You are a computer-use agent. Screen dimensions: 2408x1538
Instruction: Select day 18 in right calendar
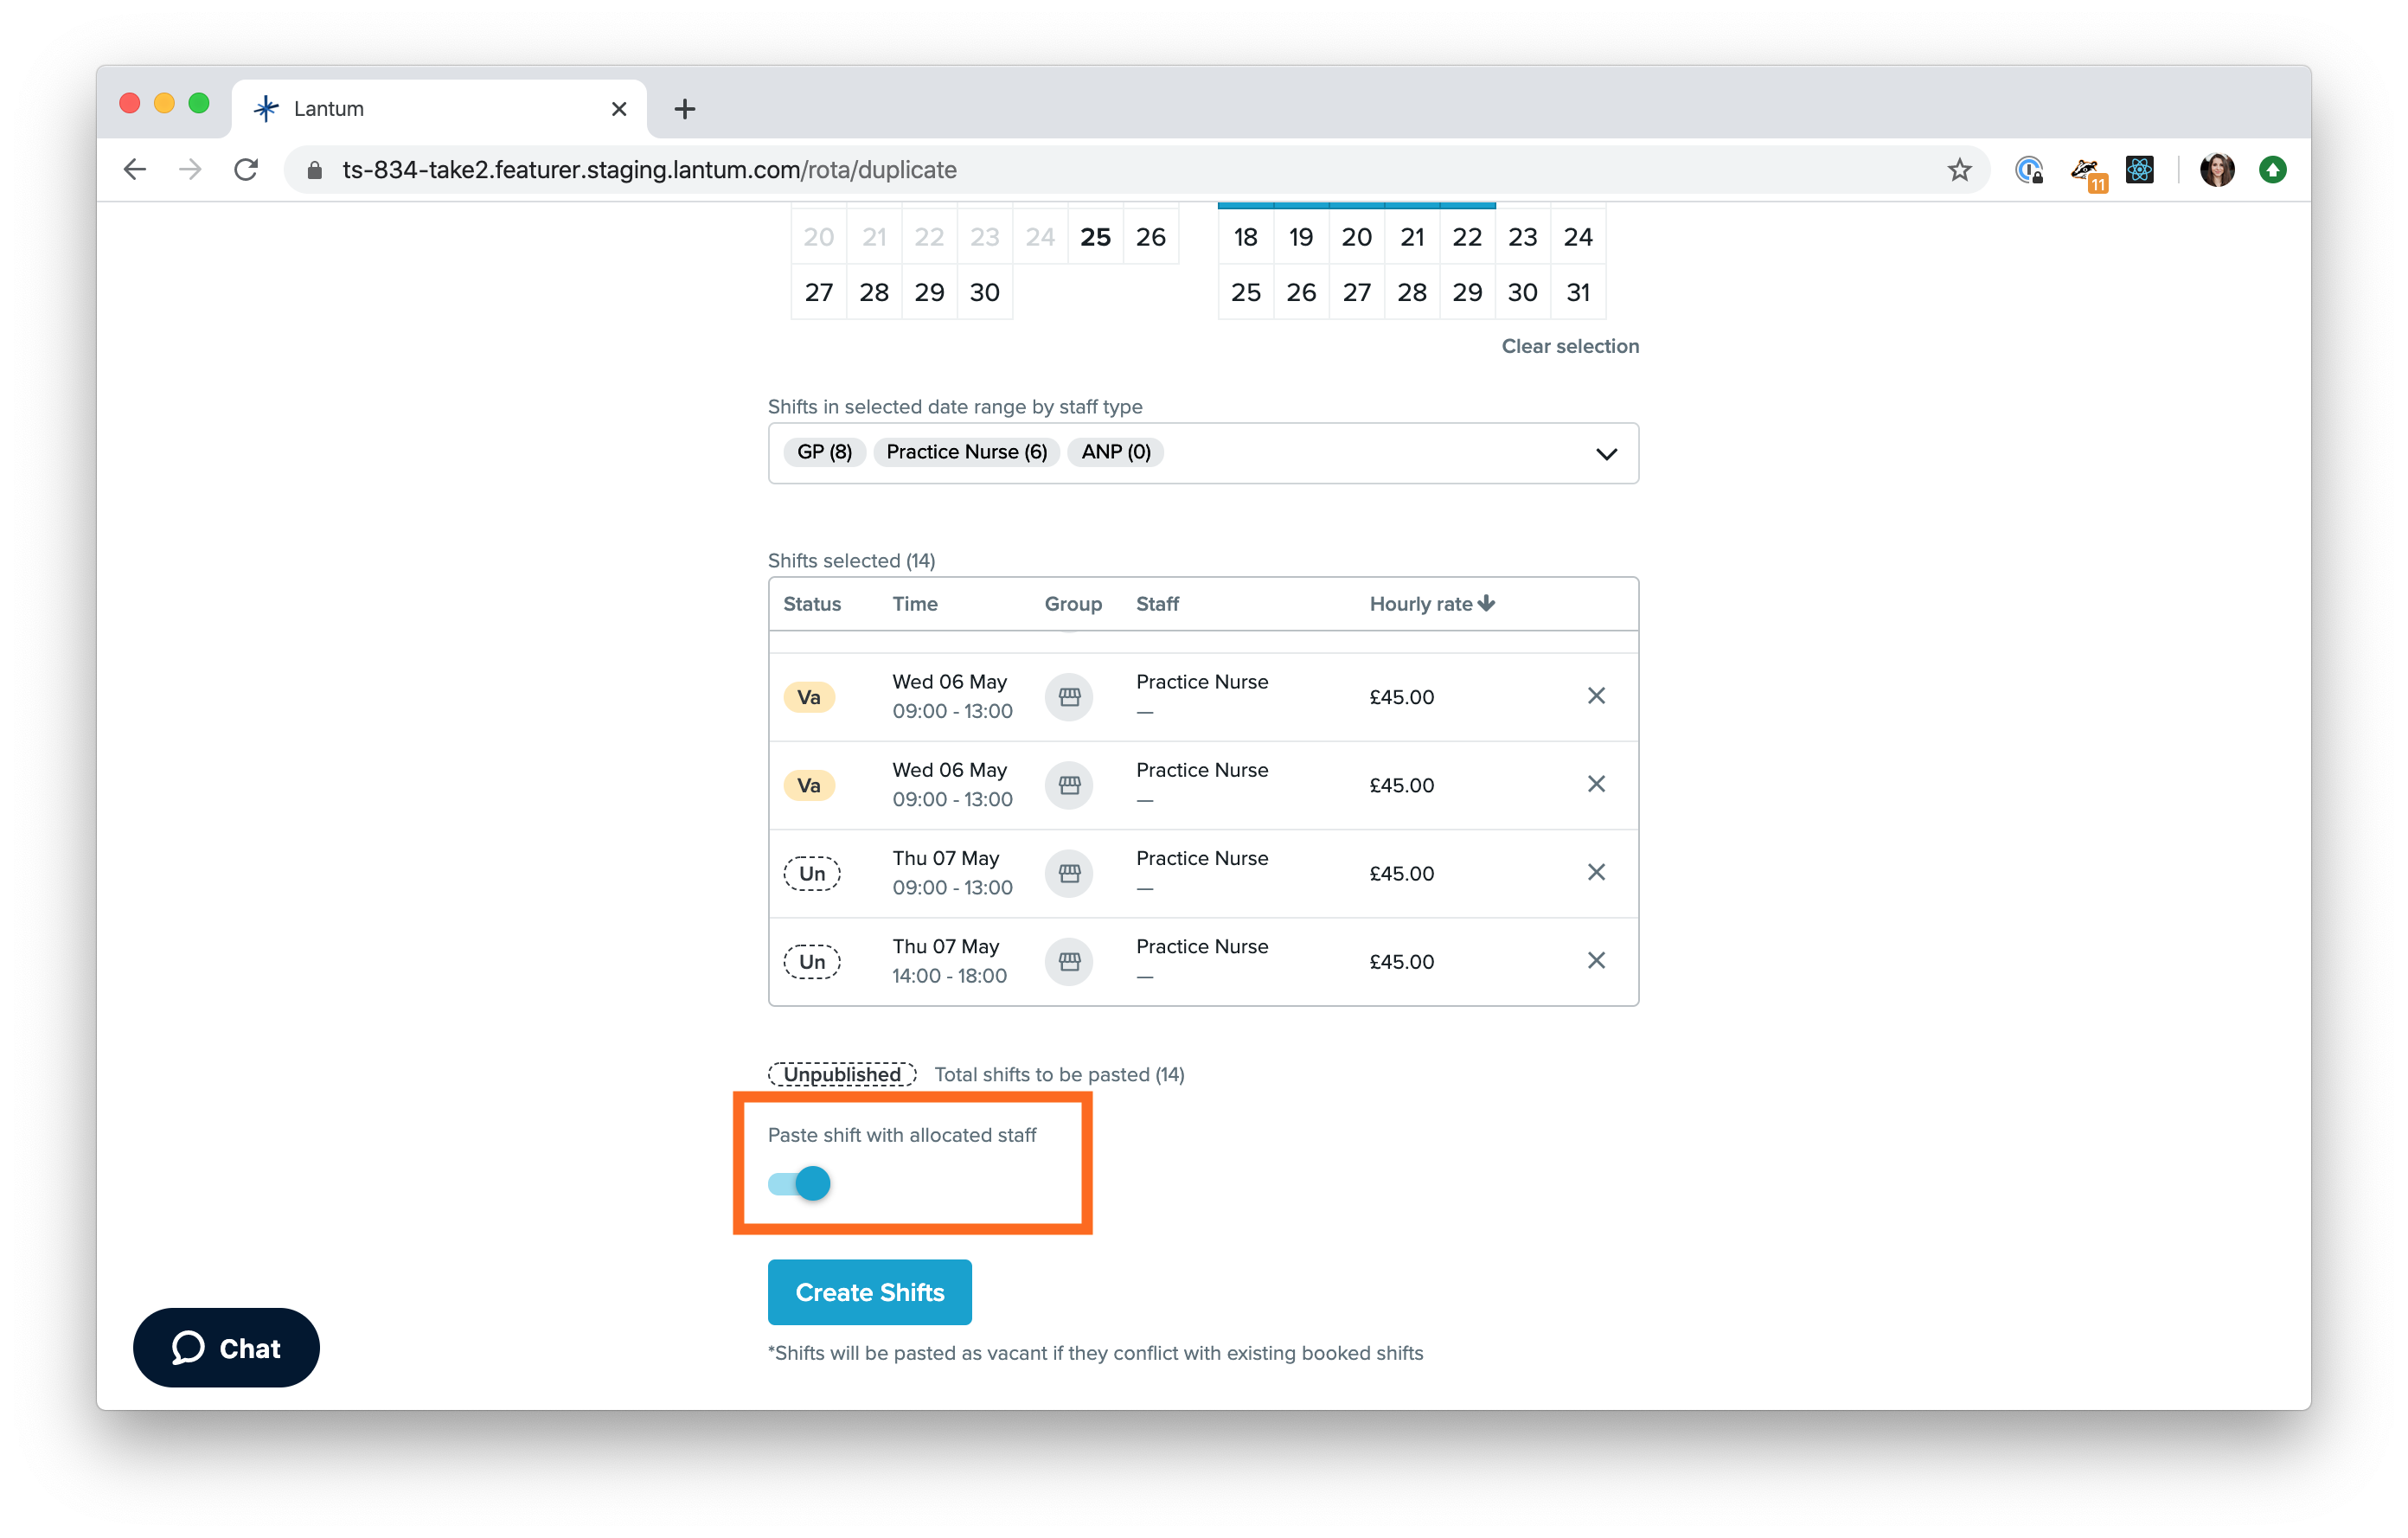tap(1245, 237)
